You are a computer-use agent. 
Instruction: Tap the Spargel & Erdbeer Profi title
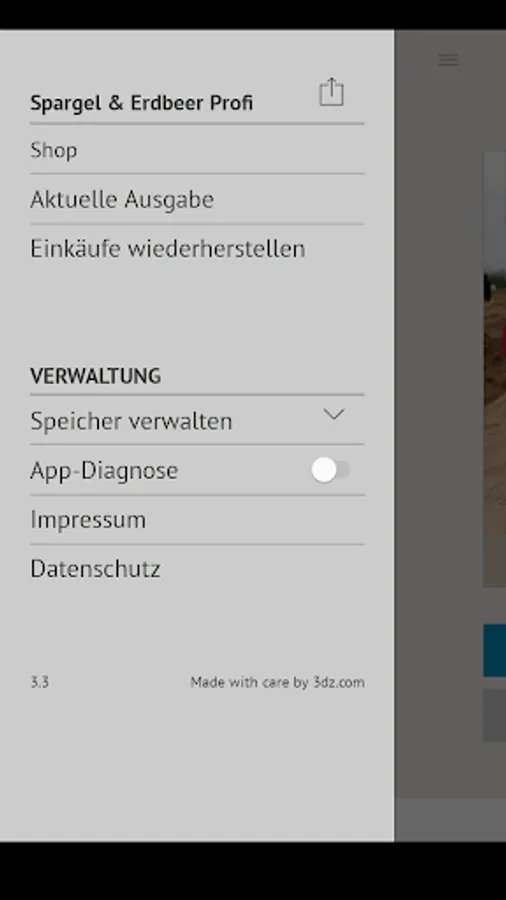(x=141, y=103)
